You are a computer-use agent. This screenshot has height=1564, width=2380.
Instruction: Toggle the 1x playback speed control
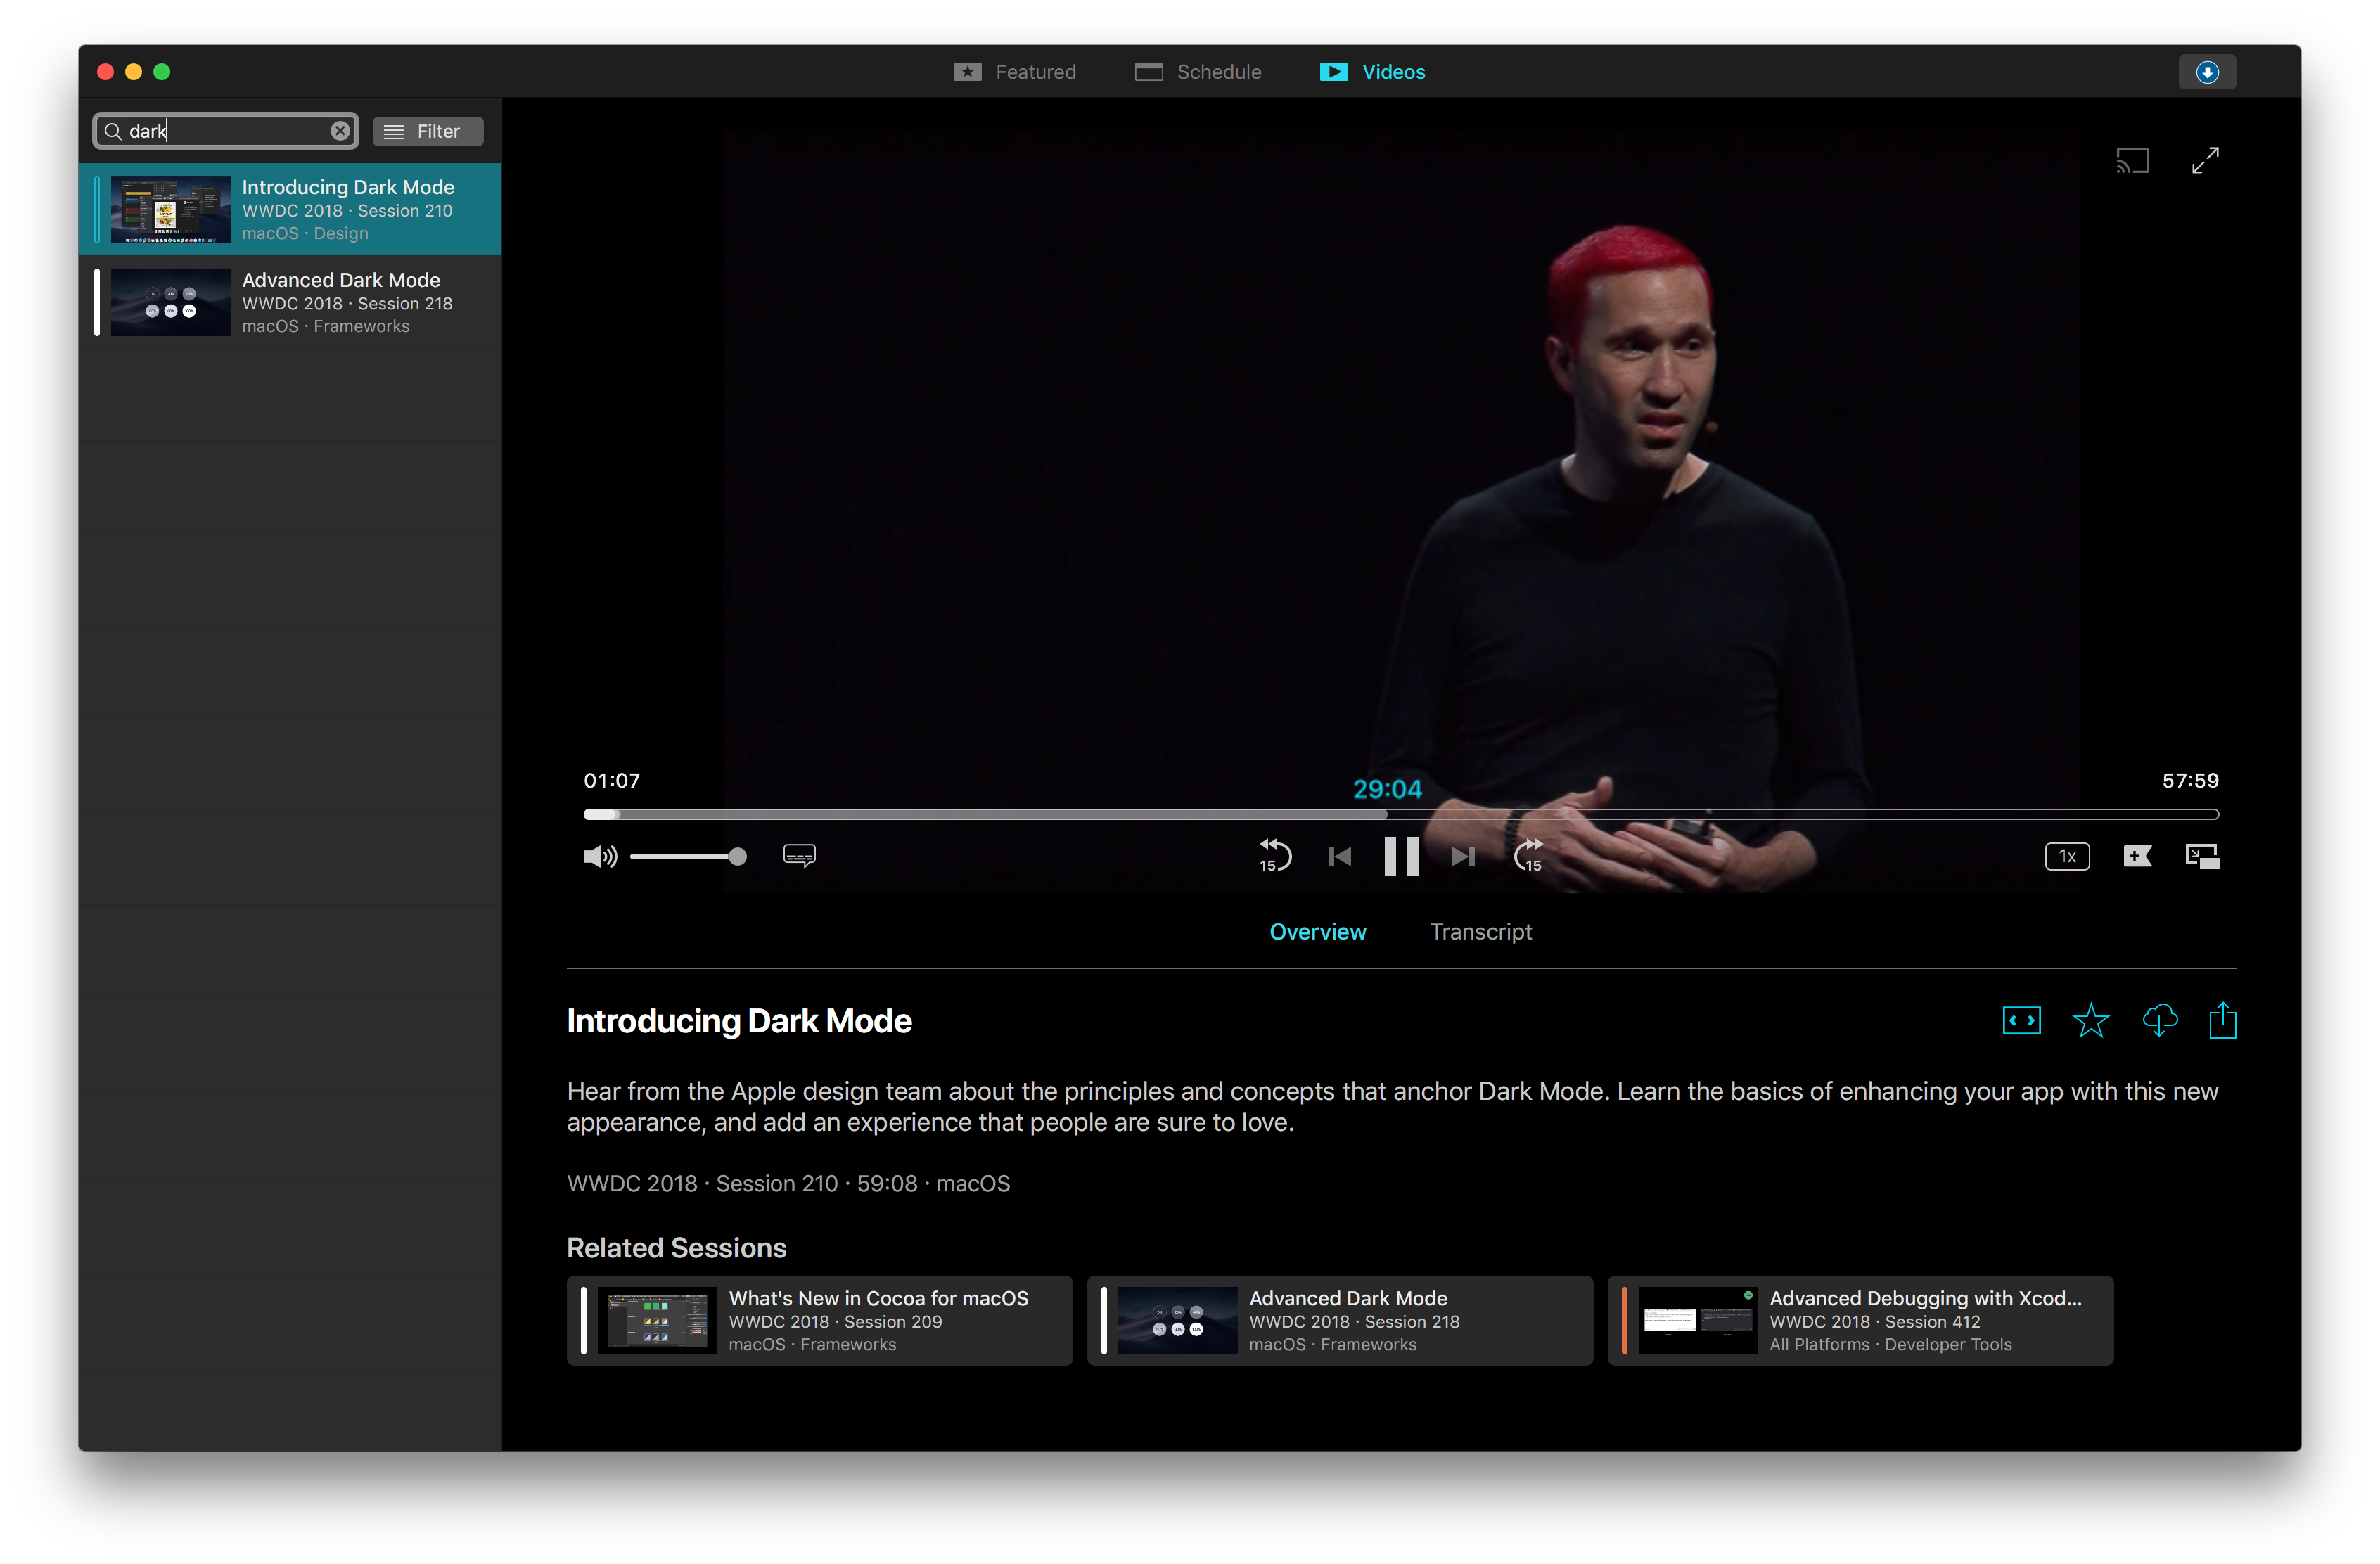(x=2067, y=856)
